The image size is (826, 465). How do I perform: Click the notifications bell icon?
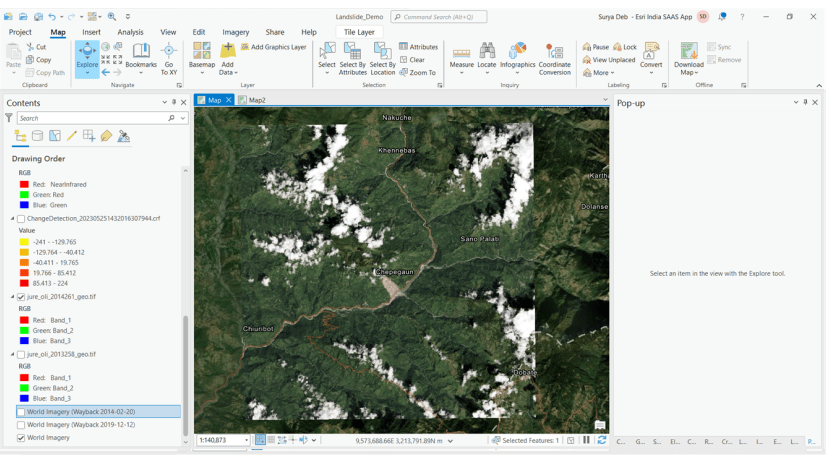coord(722,17)
